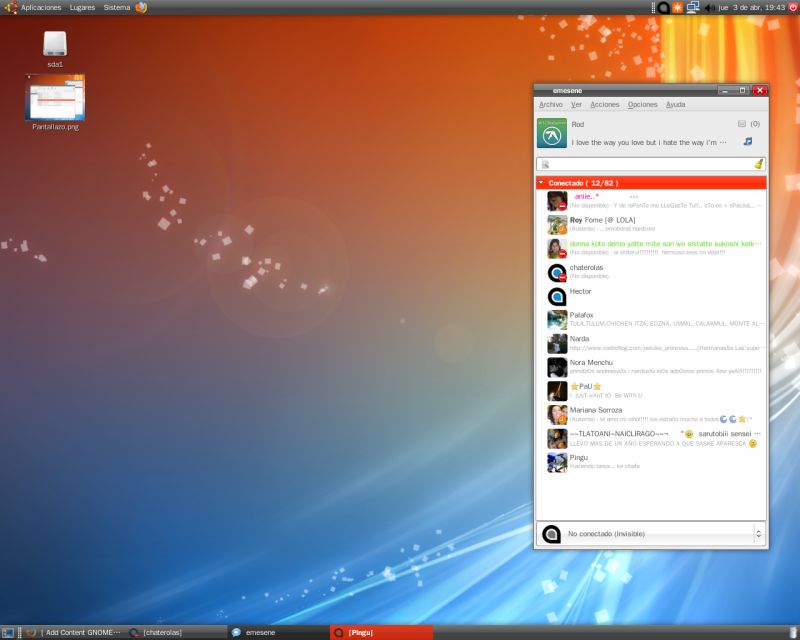Collapse the Conectado contact group
This screenshot has height=640, width=800.
[541, 183]
